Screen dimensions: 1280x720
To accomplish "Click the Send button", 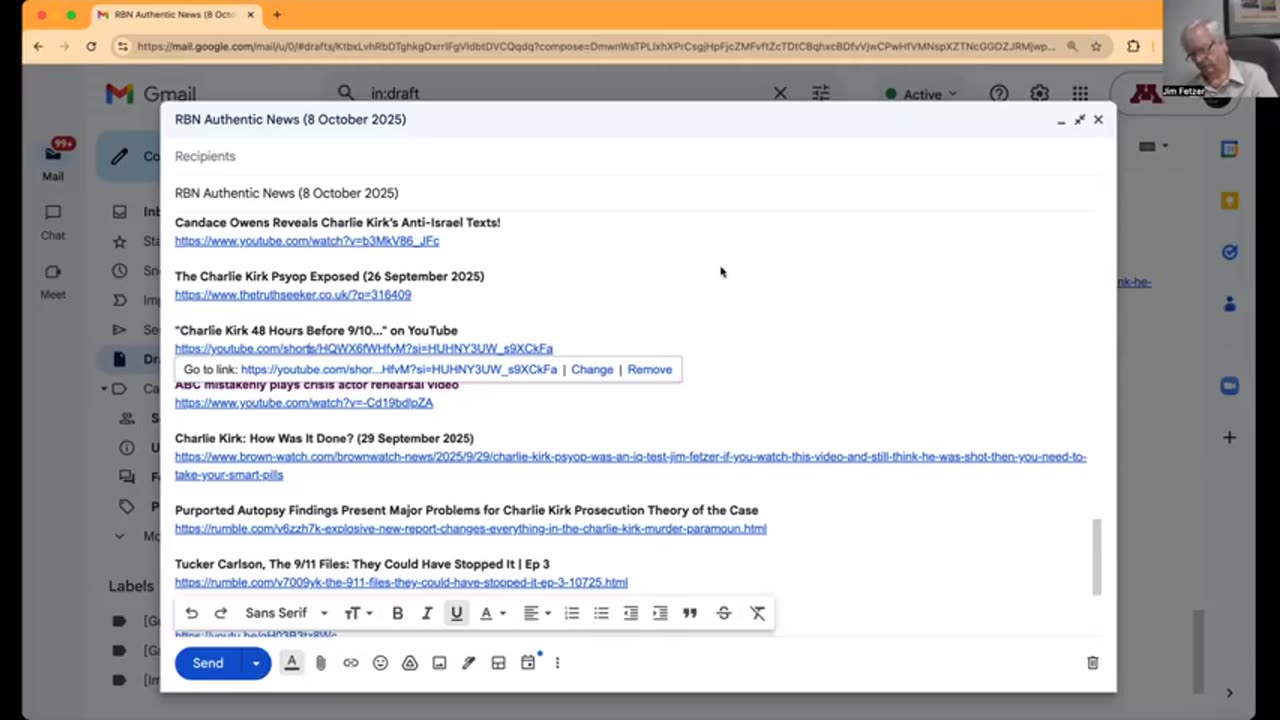I will (208, 663).
